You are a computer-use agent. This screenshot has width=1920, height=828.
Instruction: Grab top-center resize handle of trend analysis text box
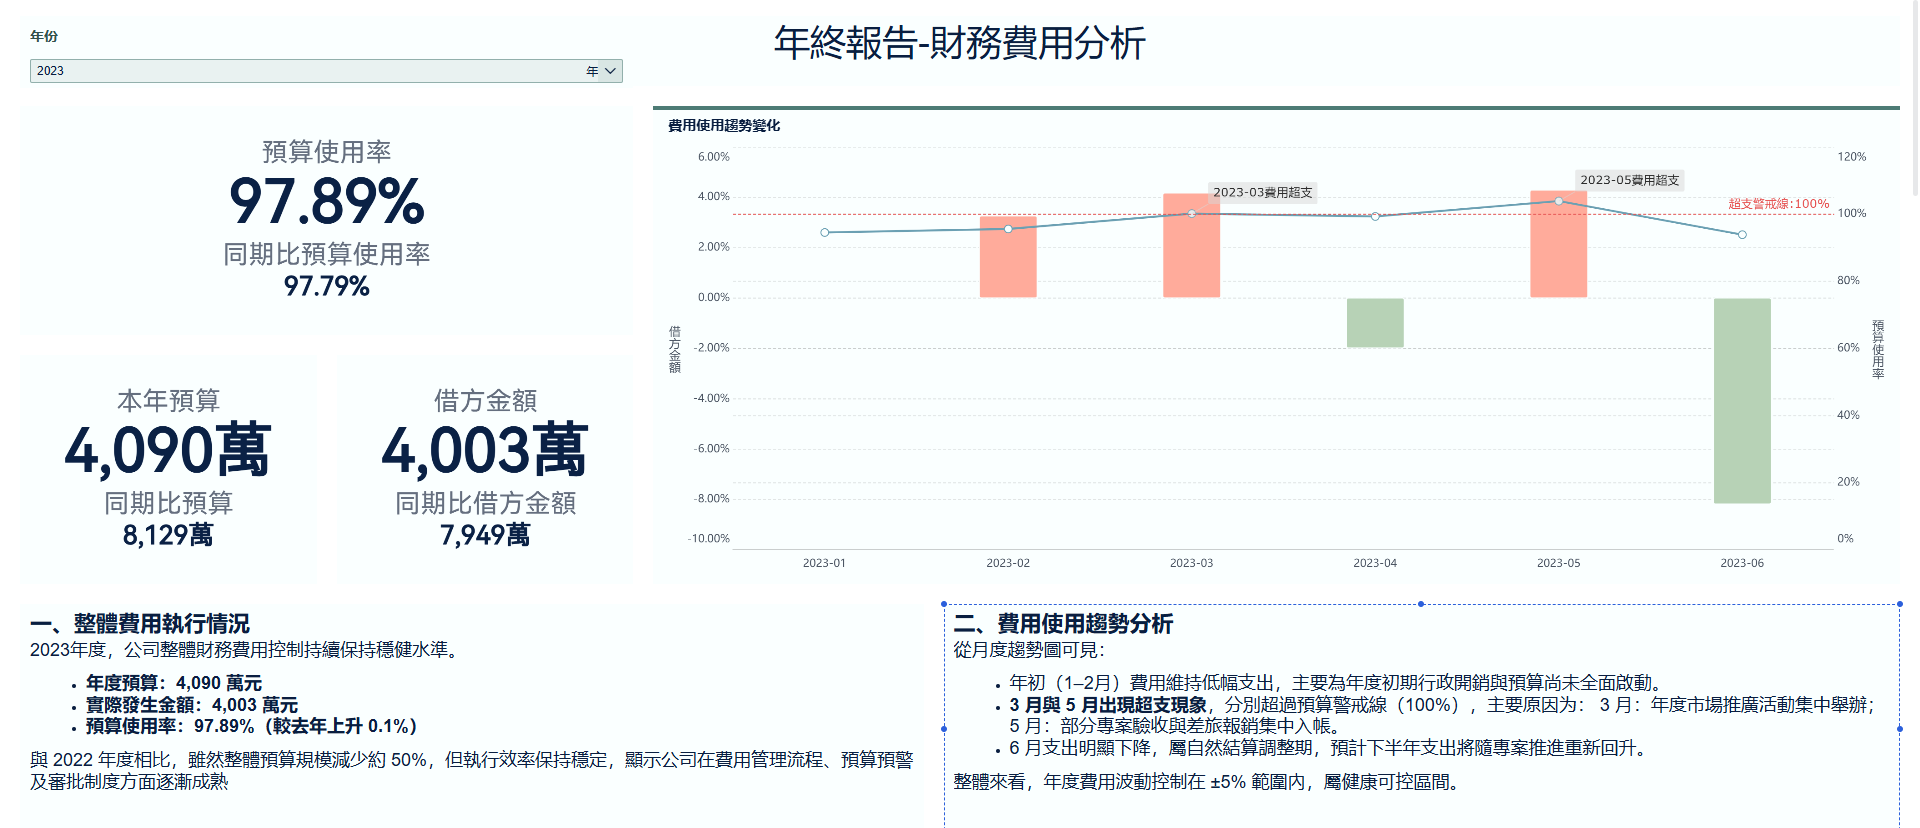pyautogui.click(x=1421, y=604)
